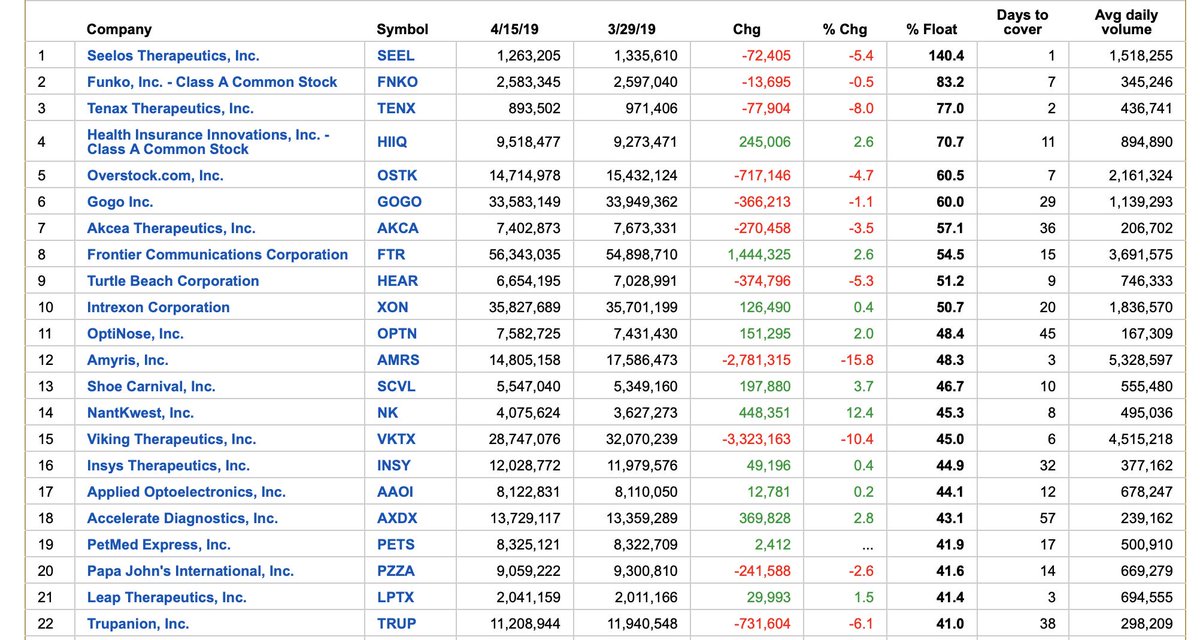Select the Symbol column header
The image size is (1200, 640).
402,30
